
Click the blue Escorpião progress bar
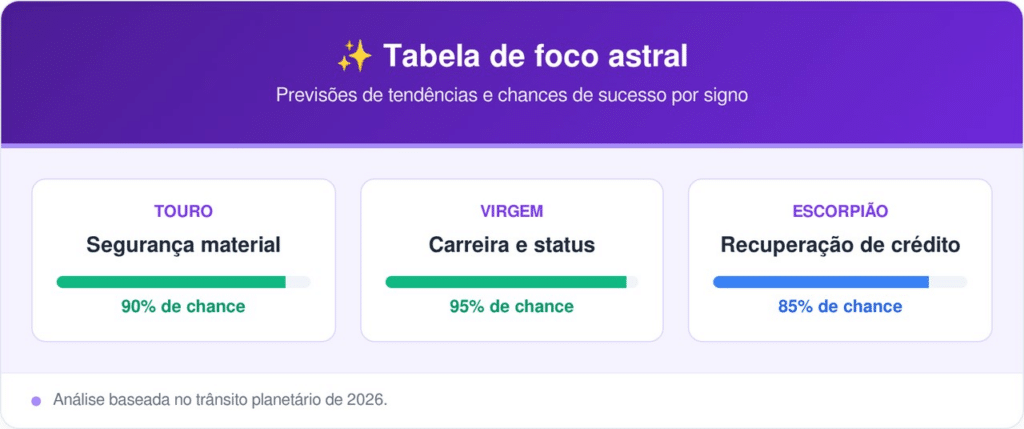pos(822,282)
